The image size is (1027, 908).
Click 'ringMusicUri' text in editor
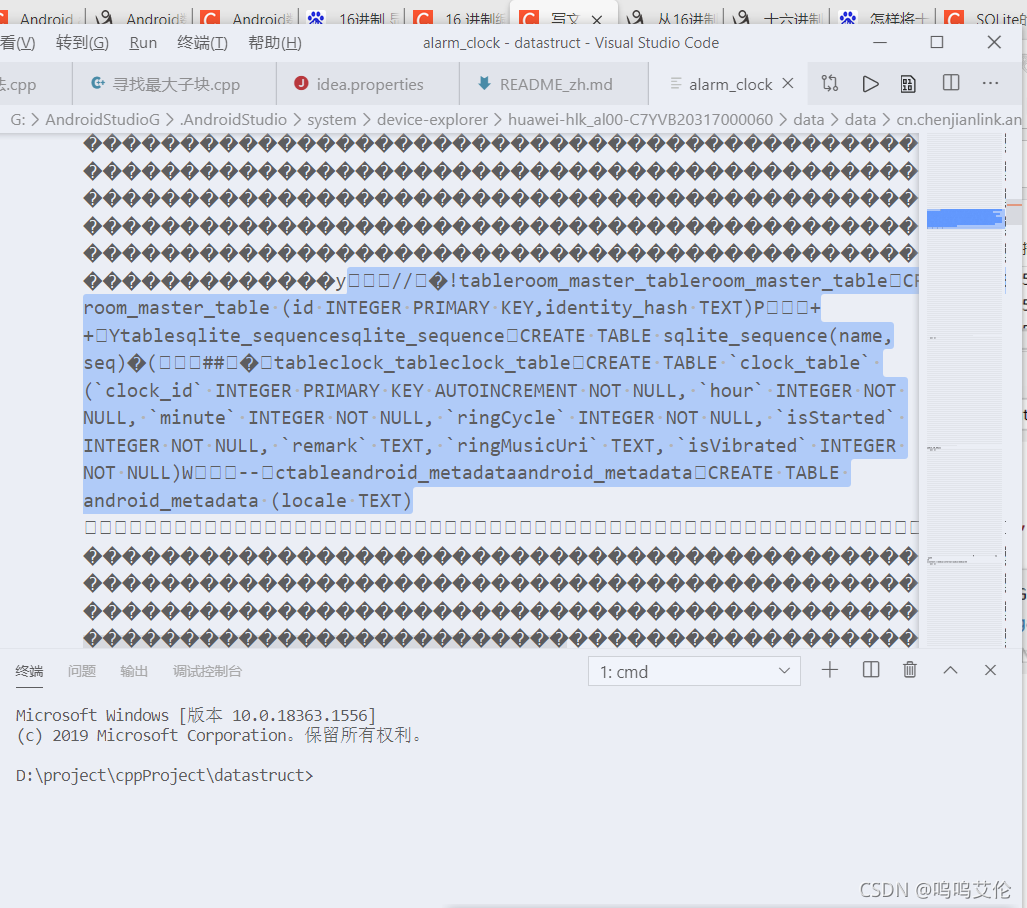coord(521,445)
